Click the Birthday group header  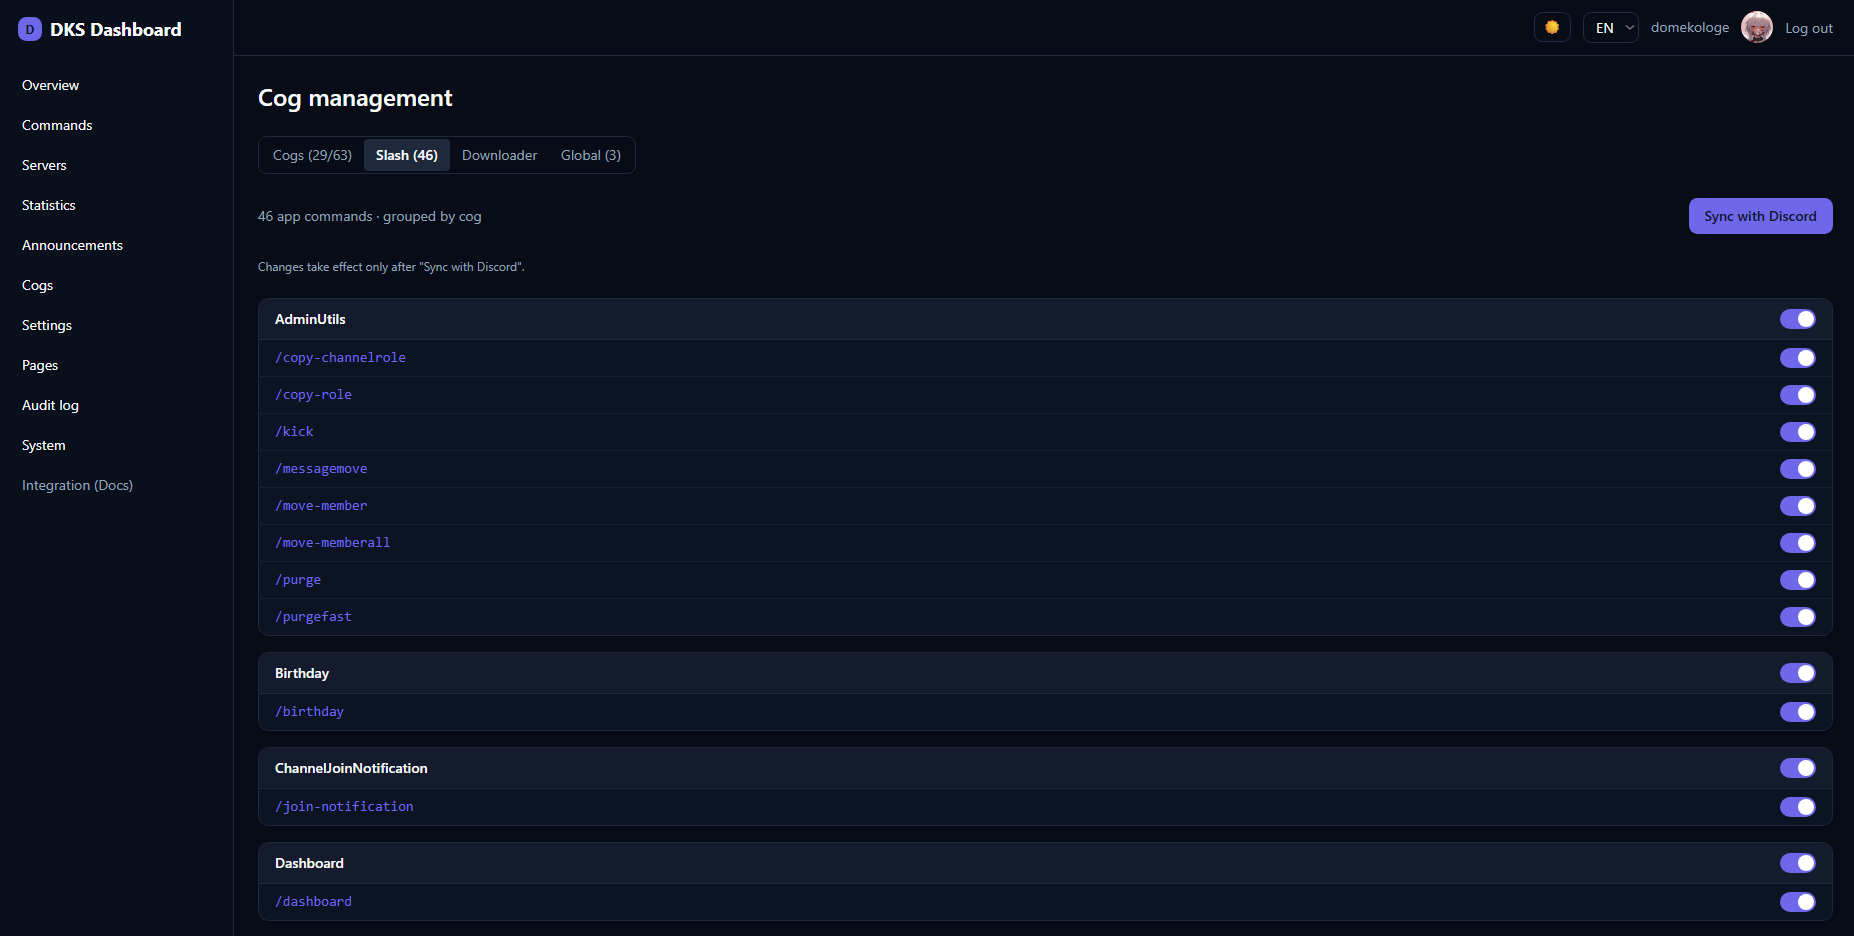(x=1045, y=673)
